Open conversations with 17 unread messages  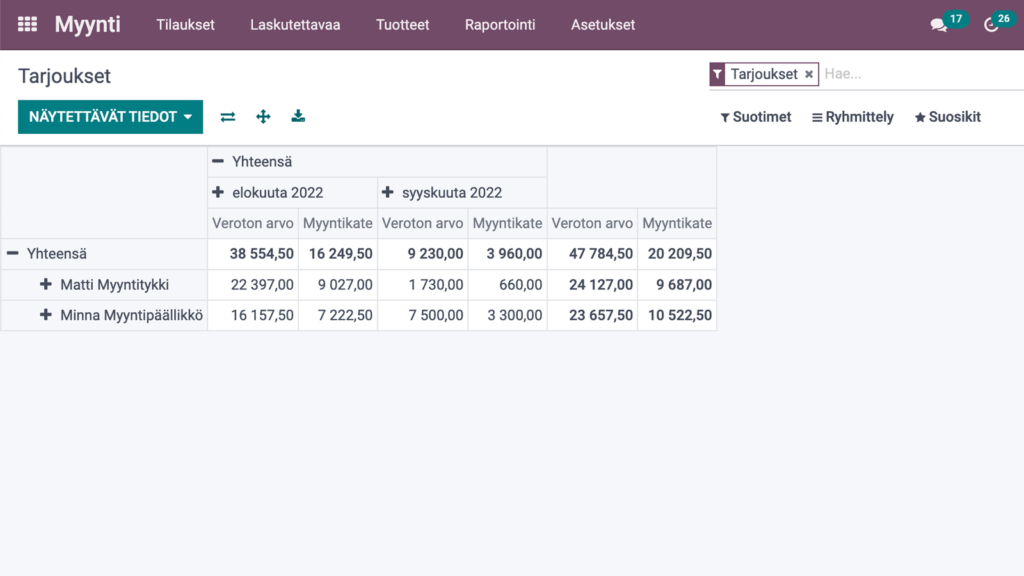tap(938, 24)
